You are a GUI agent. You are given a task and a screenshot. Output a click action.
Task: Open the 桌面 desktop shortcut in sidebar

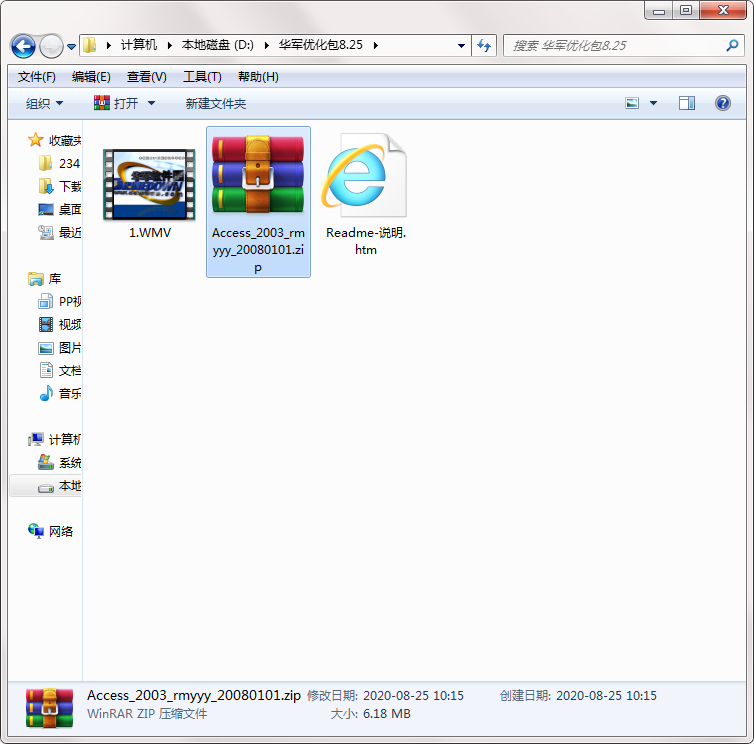click(x=69, y=209)
